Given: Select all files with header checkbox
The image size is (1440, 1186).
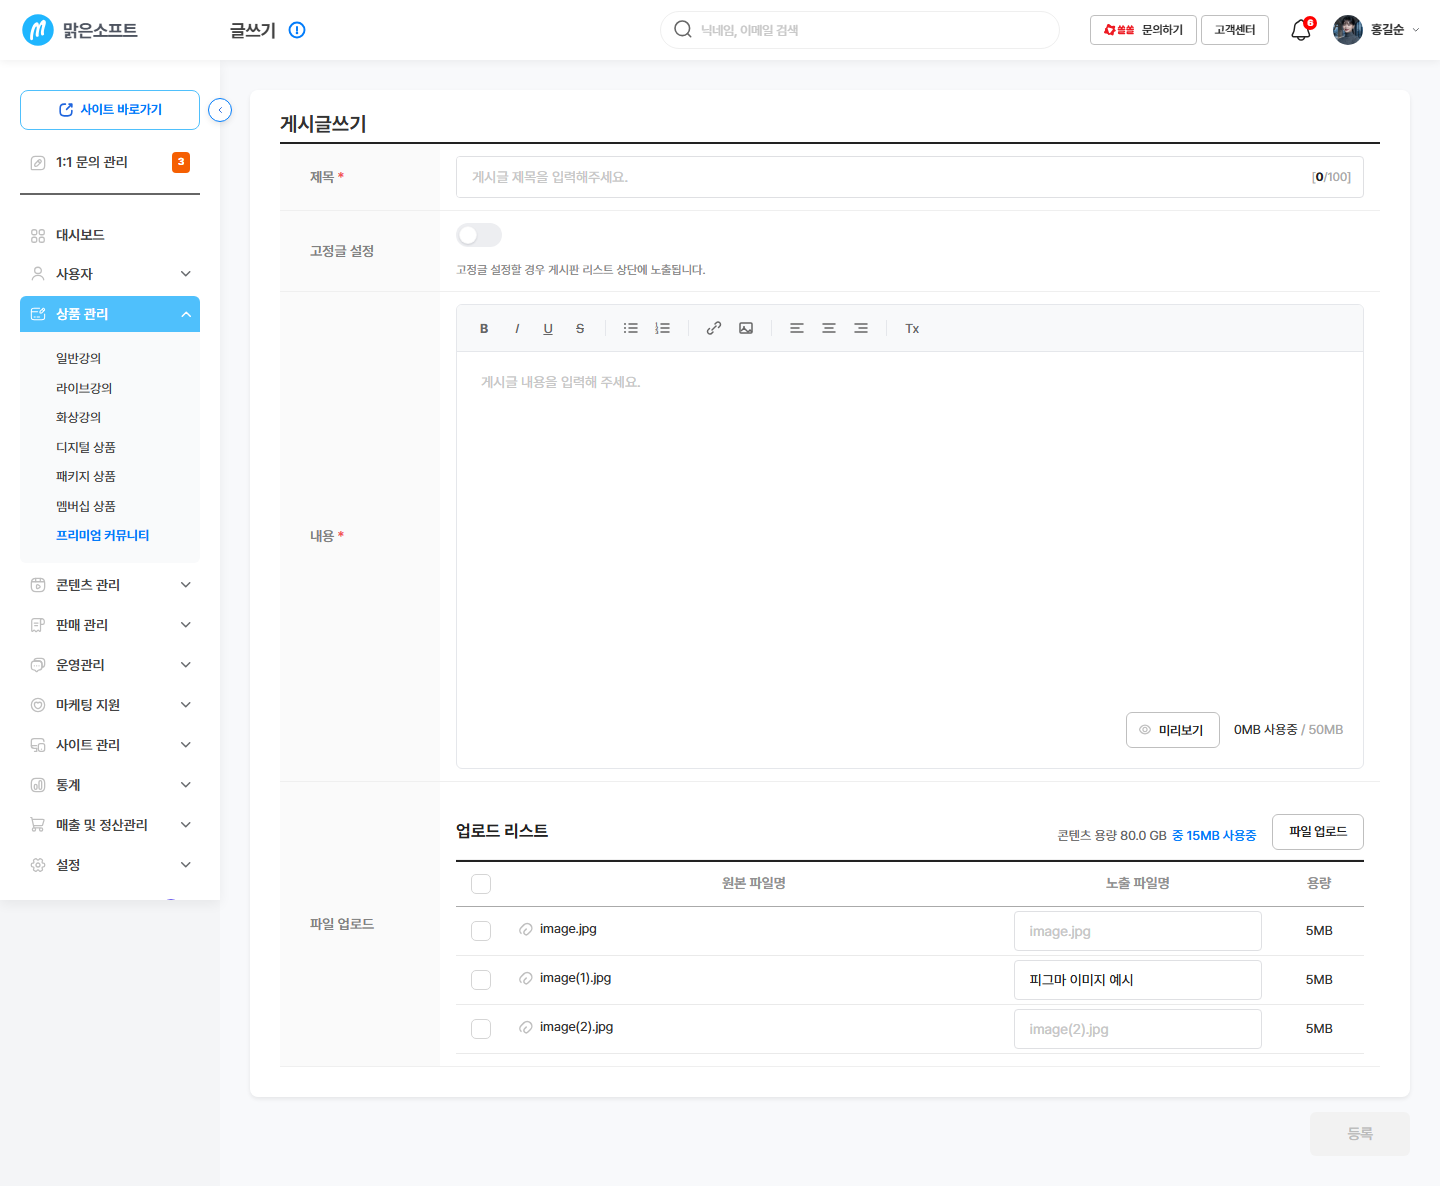Looking at the screenshot, I should [x=481, y=884].
